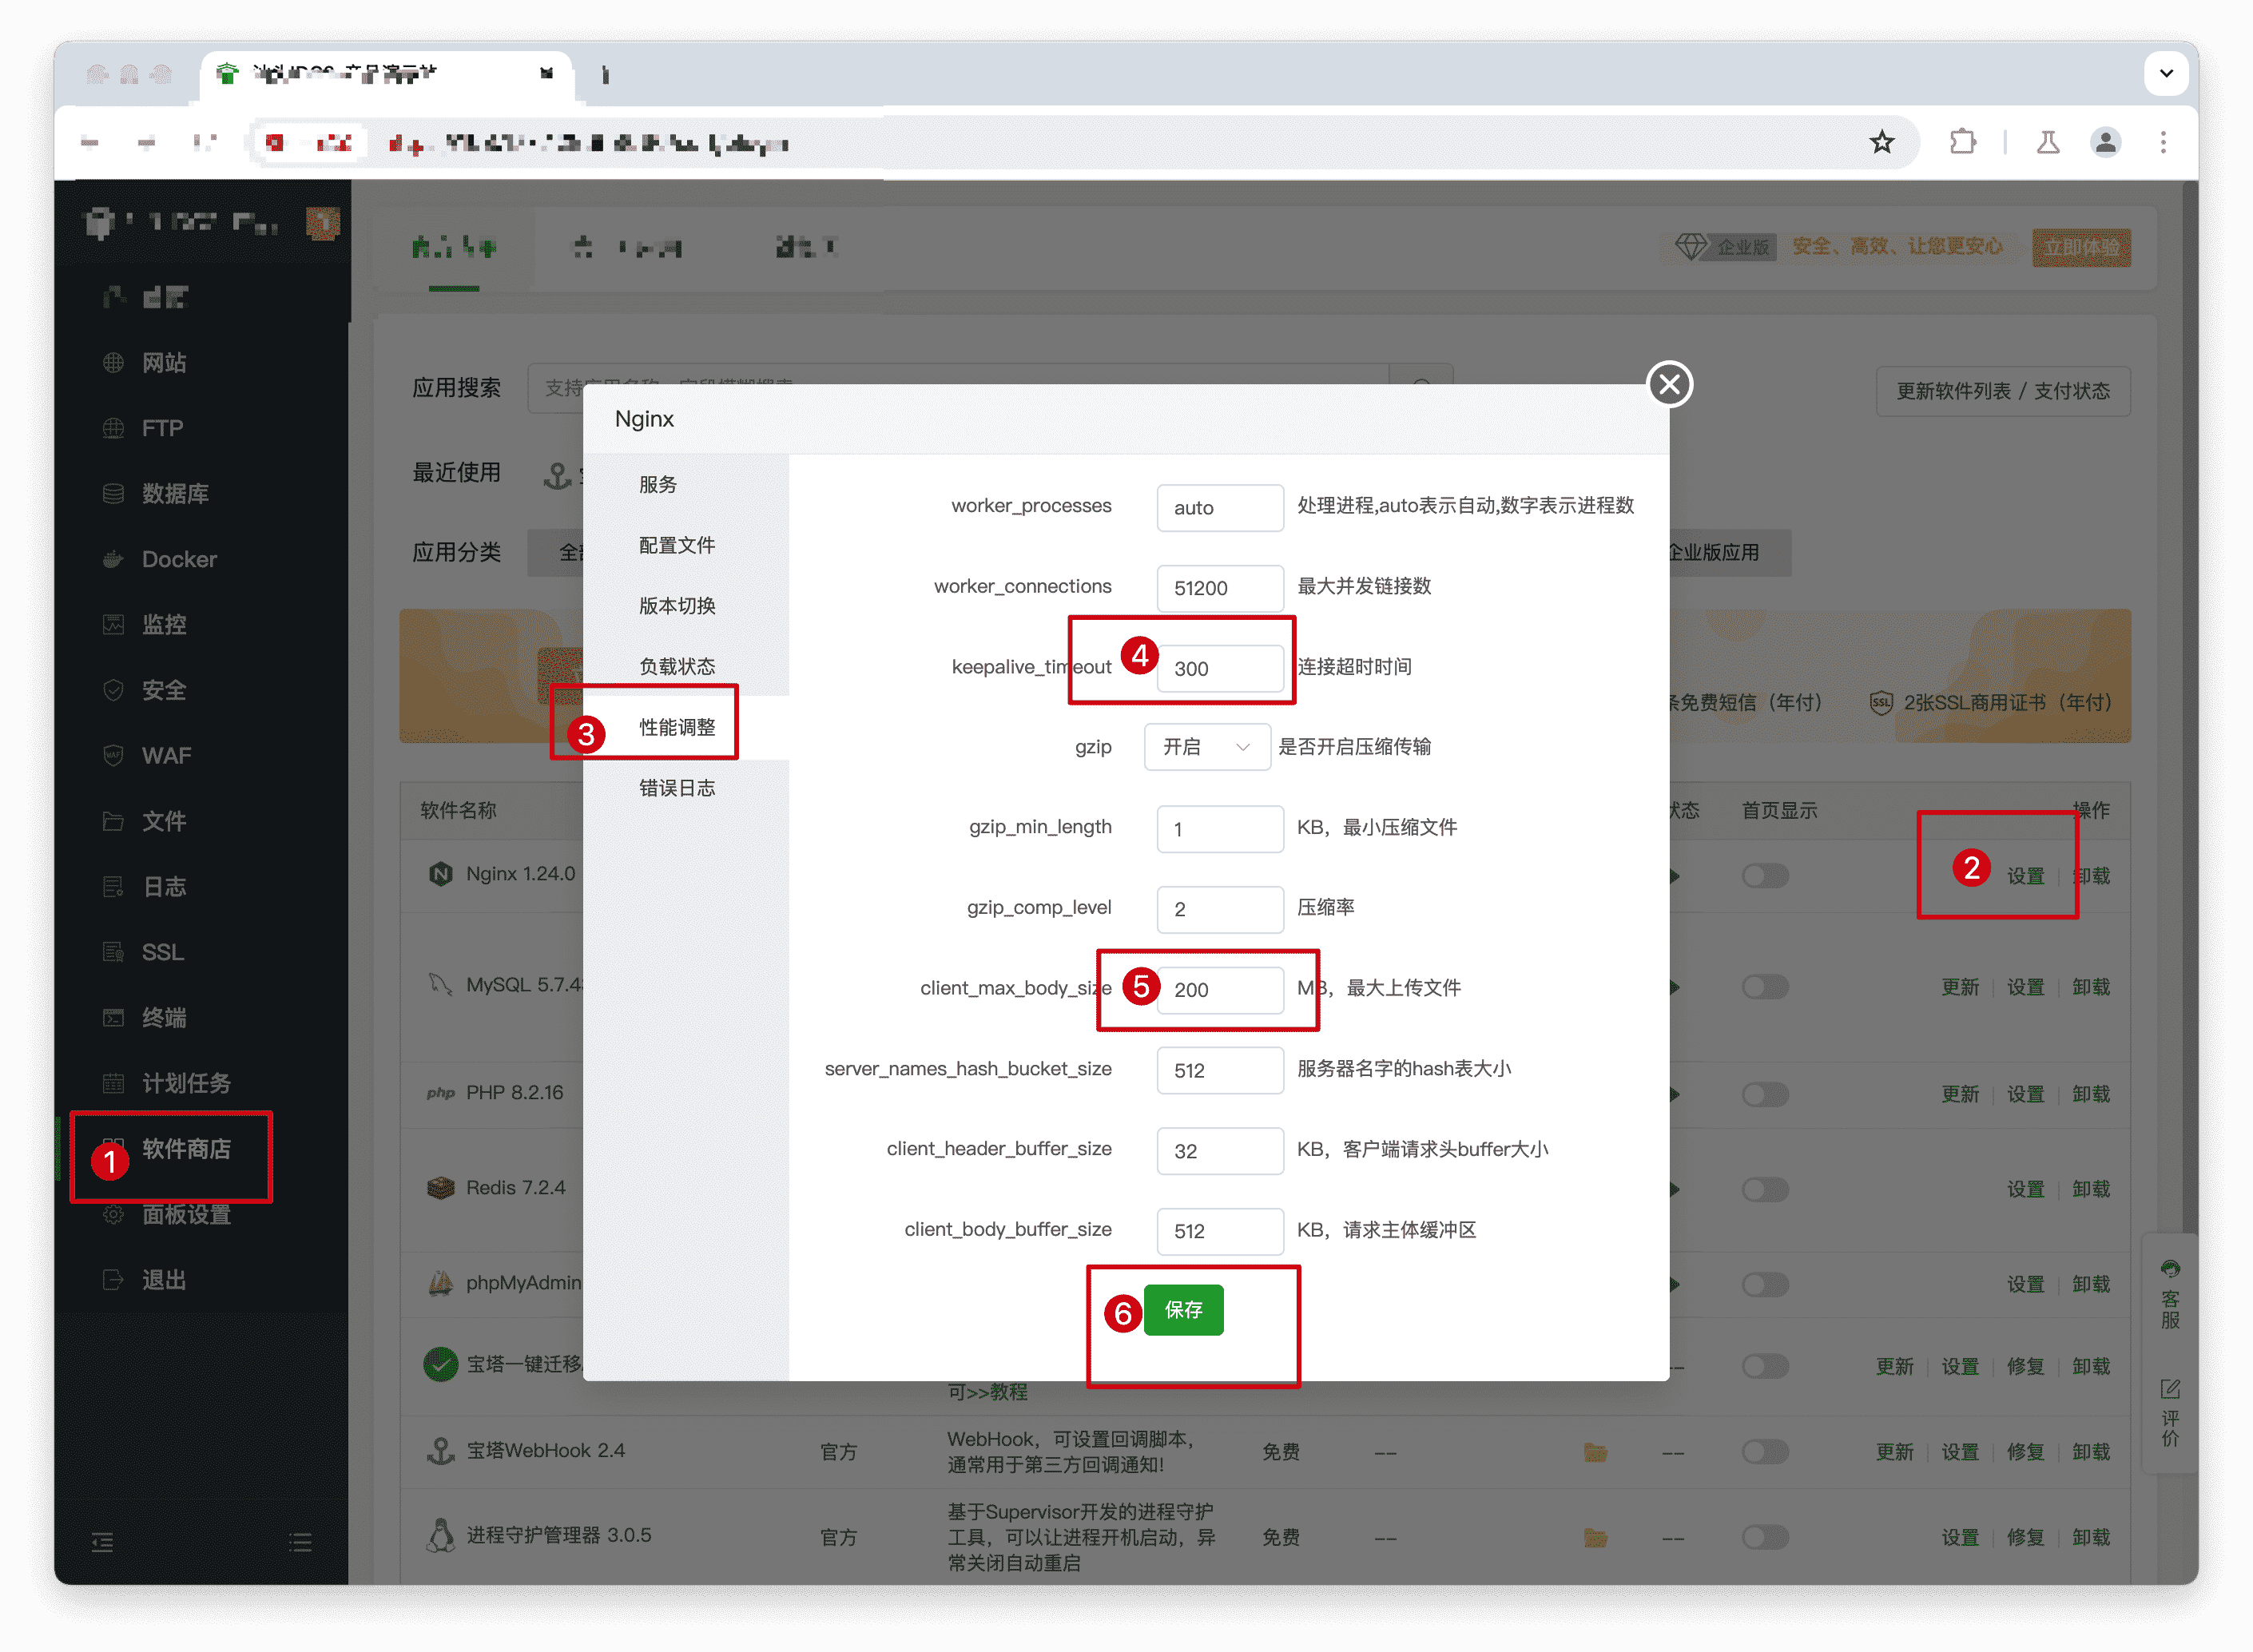
Task: Open the 评价 feedback widget
Action: pos(2170,1412)
